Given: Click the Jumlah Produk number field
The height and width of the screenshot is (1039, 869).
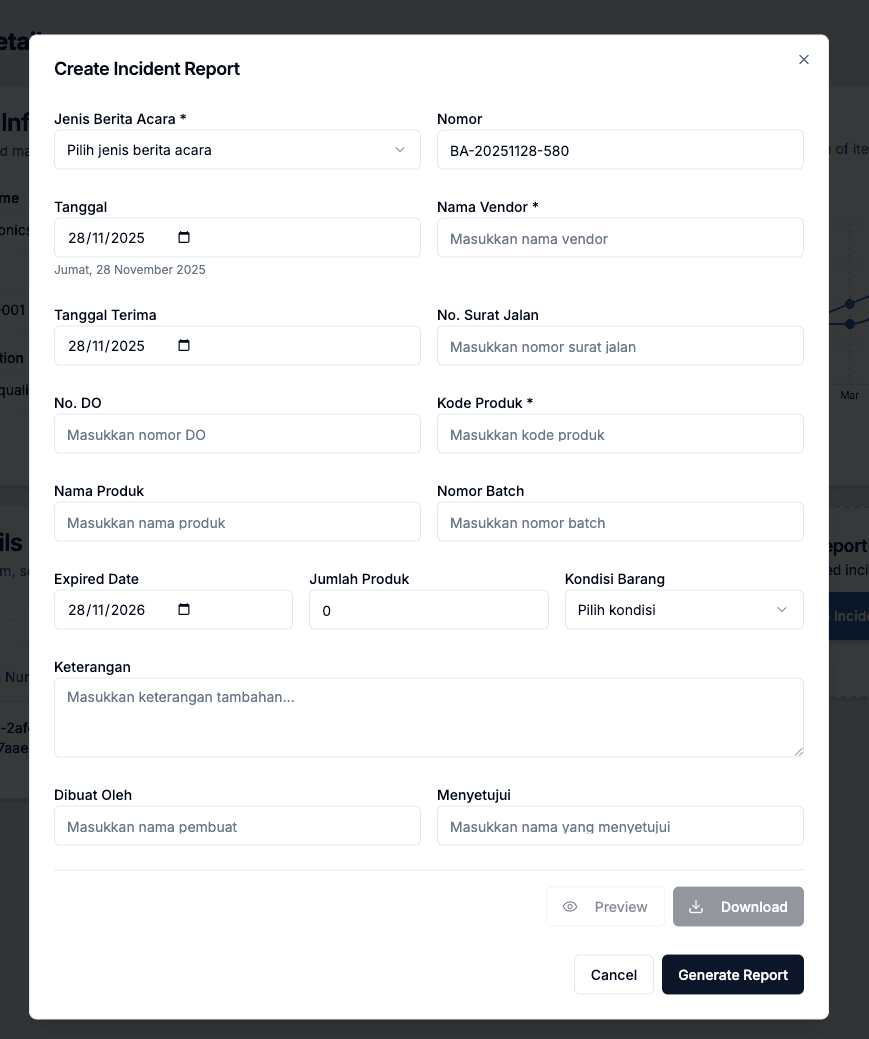Looking at the screenshot, I should tap(428, 610).
